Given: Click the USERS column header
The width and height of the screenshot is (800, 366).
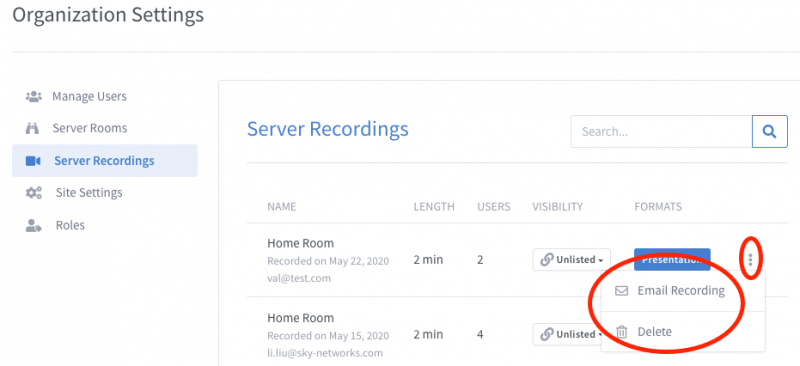Looking at the screenshot, I should (x=494, y=207).
